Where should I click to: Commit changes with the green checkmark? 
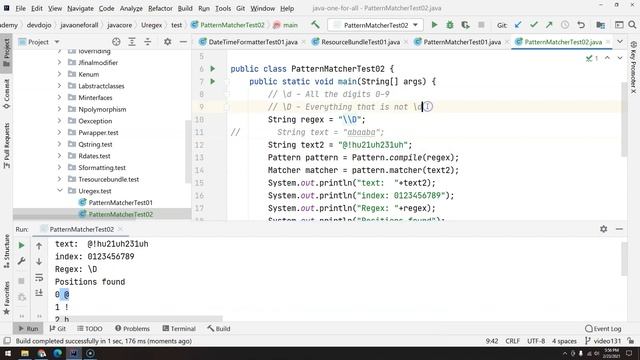(533, 25)
